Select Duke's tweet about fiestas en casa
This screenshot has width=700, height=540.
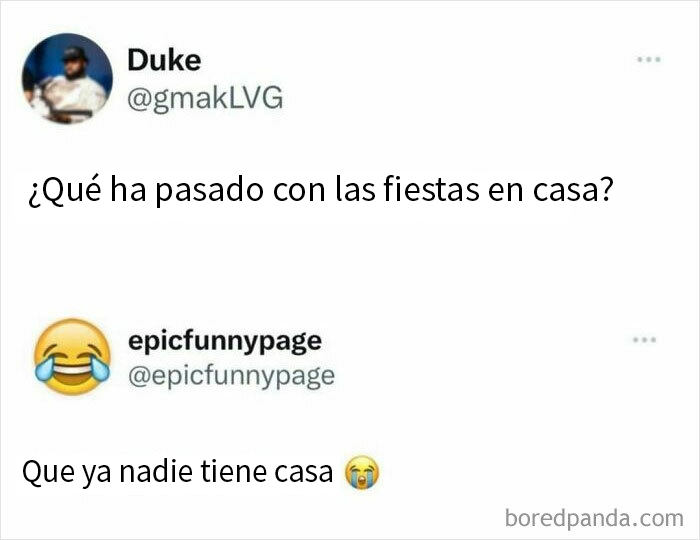[321, 190]
